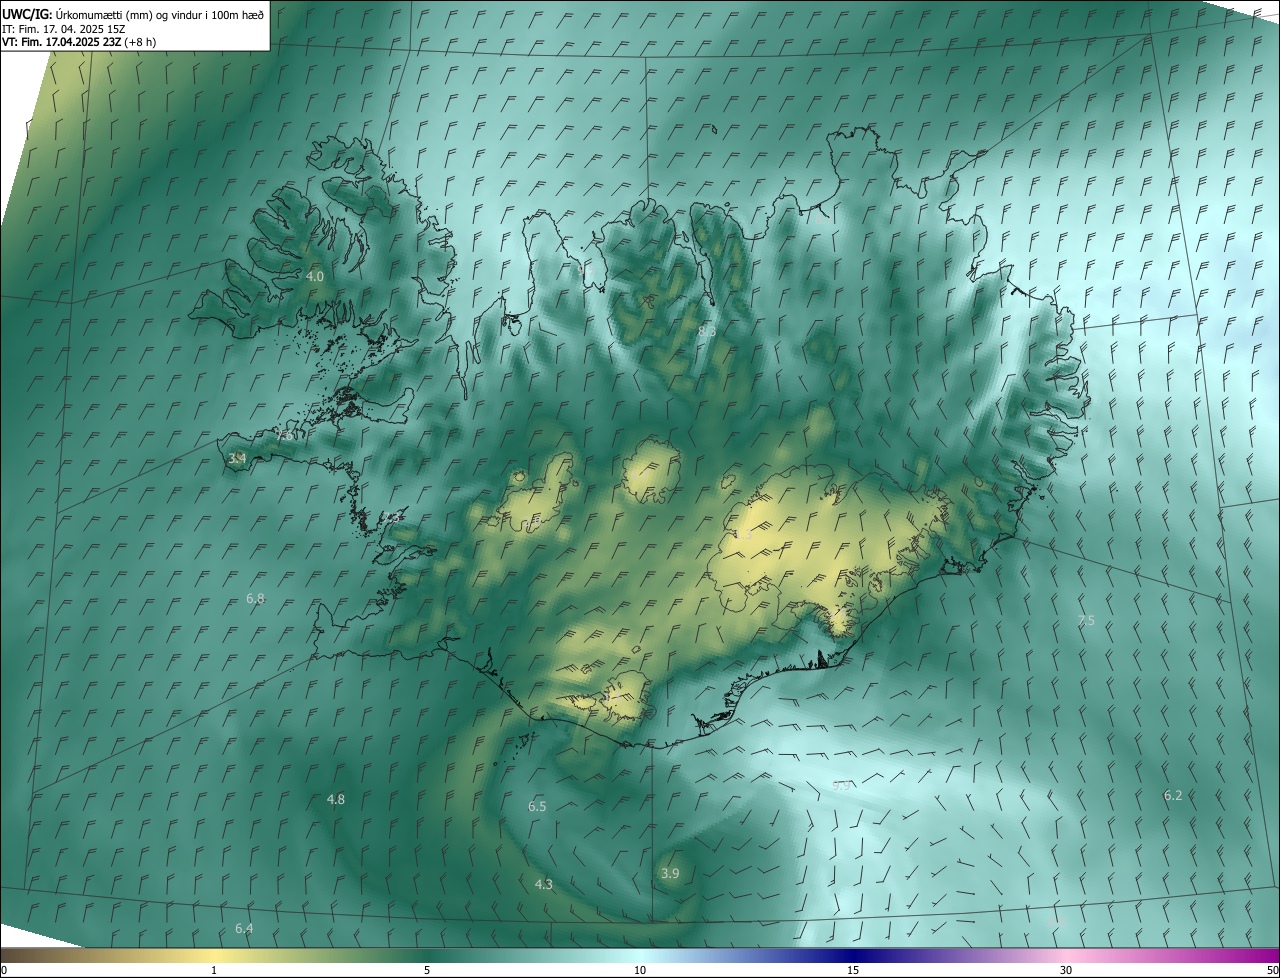Screen dimensions: 1280x978
Task: Click the "4.0" value over the Westfjords
Action: 315,276
